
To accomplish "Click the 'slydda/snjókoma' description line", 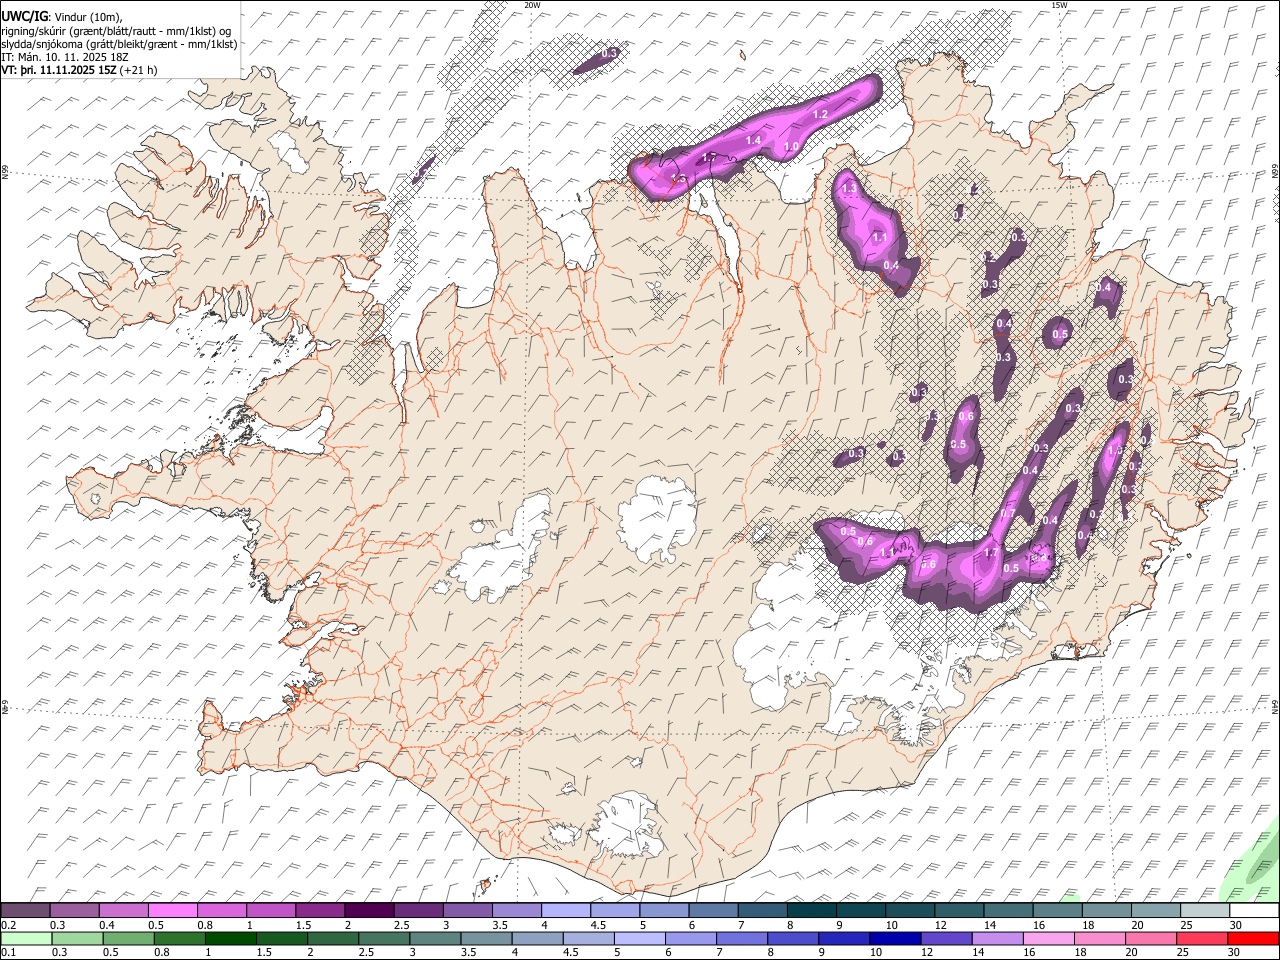I will (119, 44).
